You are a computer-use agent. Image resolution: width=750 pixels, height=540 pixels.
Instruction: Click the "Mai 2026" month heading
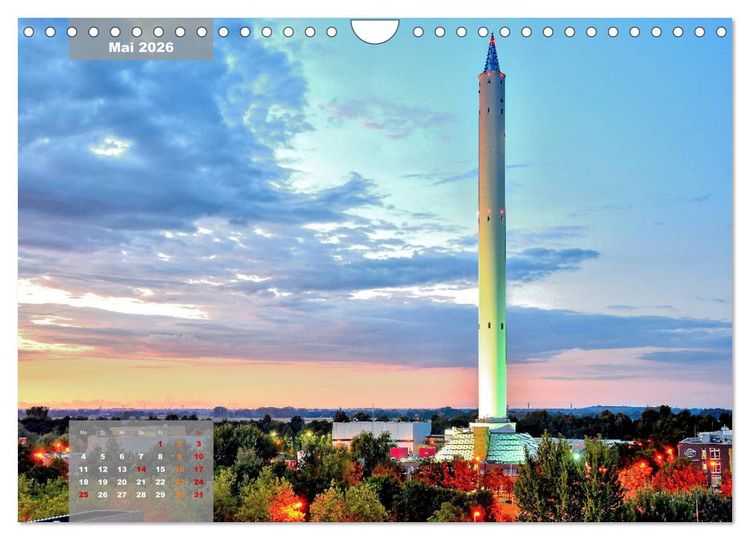pyautogui.click(x=141, y=47)
